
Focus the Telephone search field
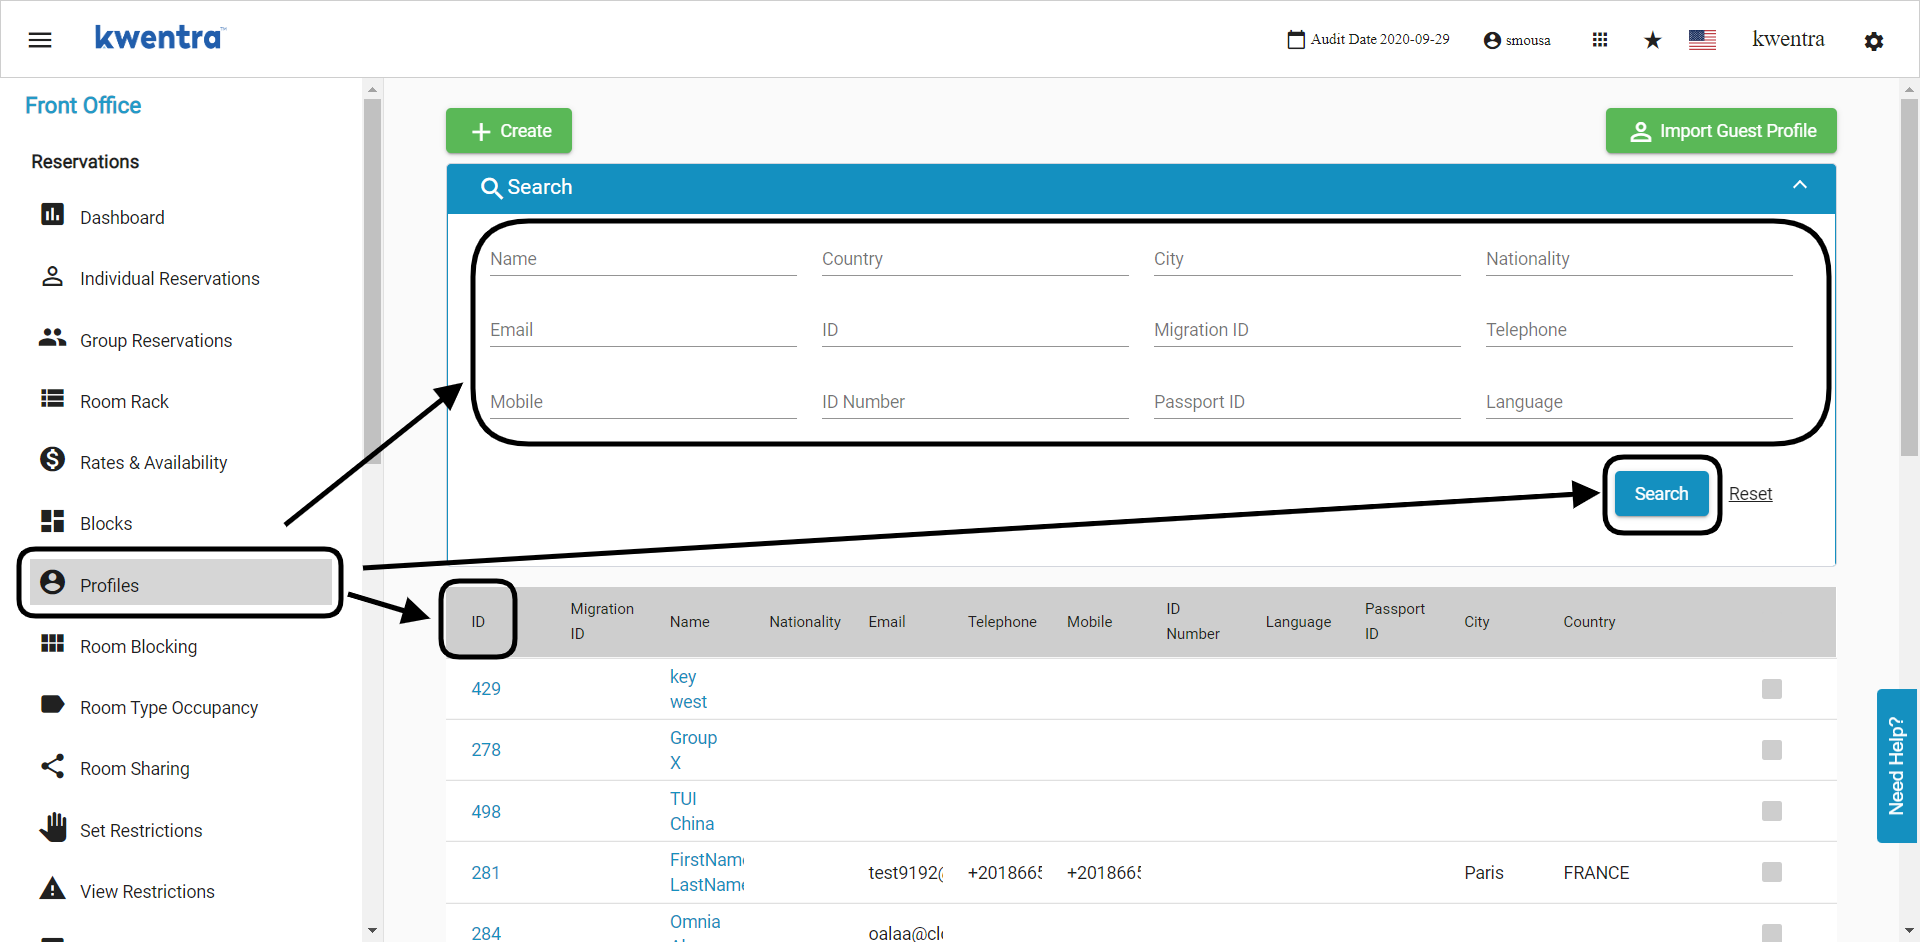(1639, 330)
